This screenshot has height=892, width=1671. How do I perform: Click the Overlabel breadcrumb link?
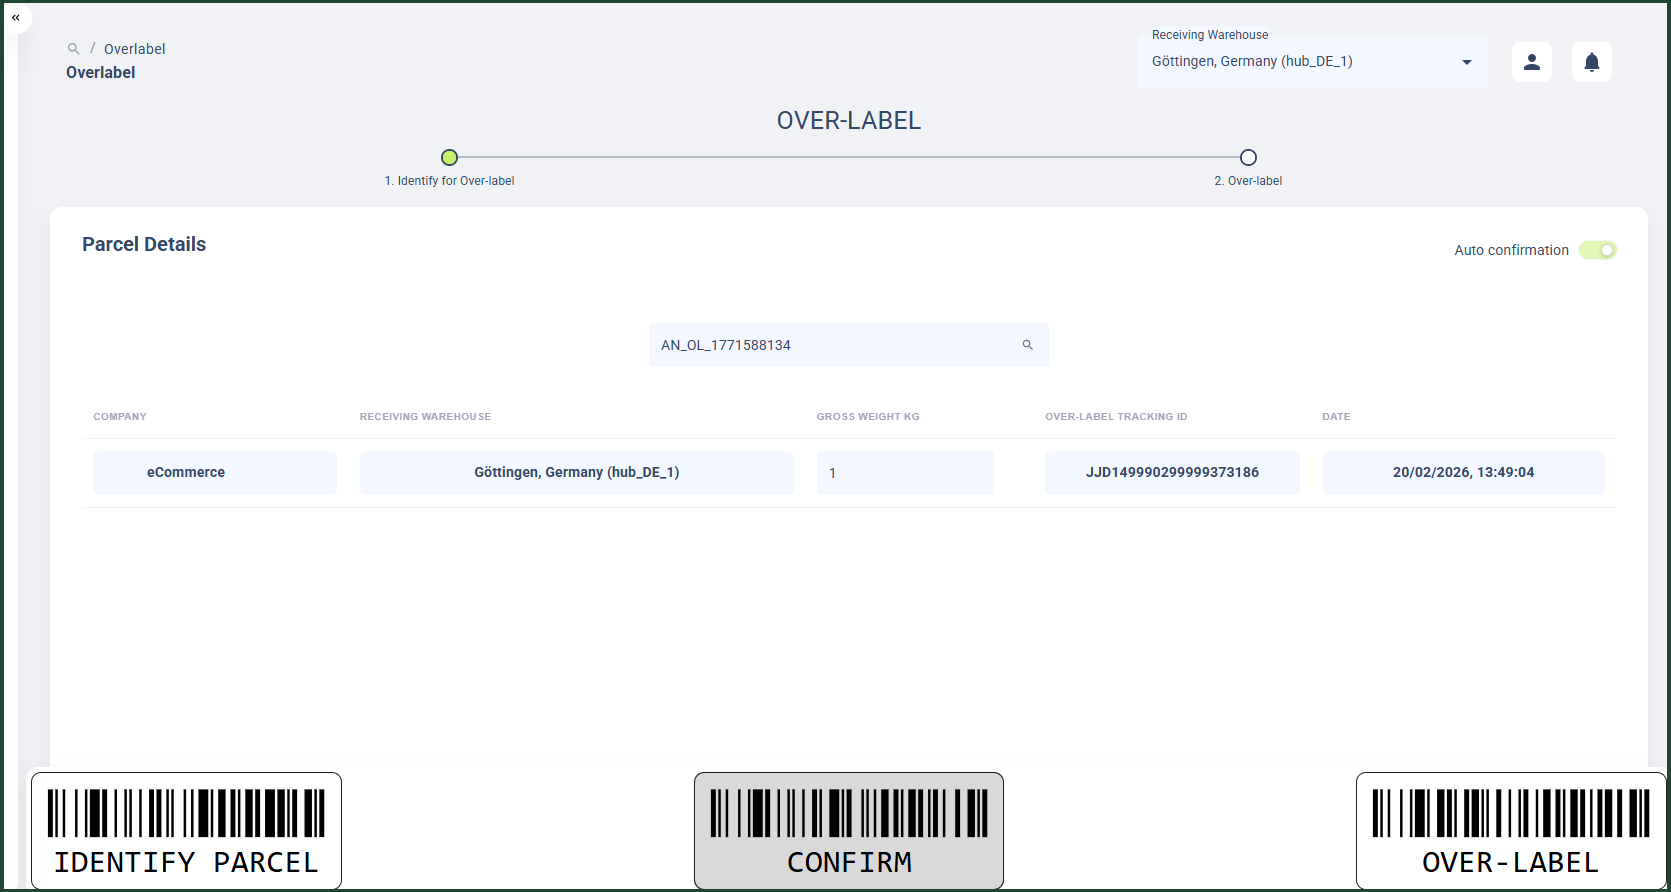tap(134, 49)
